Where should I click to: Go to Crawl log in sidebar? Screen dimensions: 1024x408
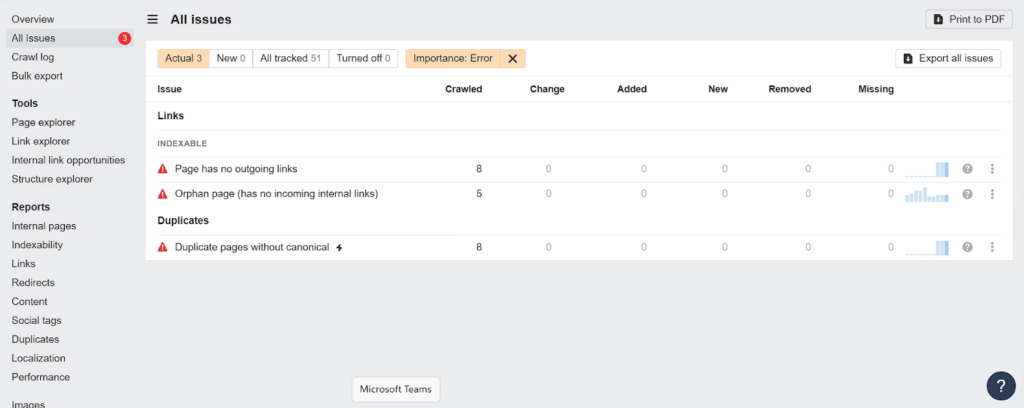click(x=33, y=57)
